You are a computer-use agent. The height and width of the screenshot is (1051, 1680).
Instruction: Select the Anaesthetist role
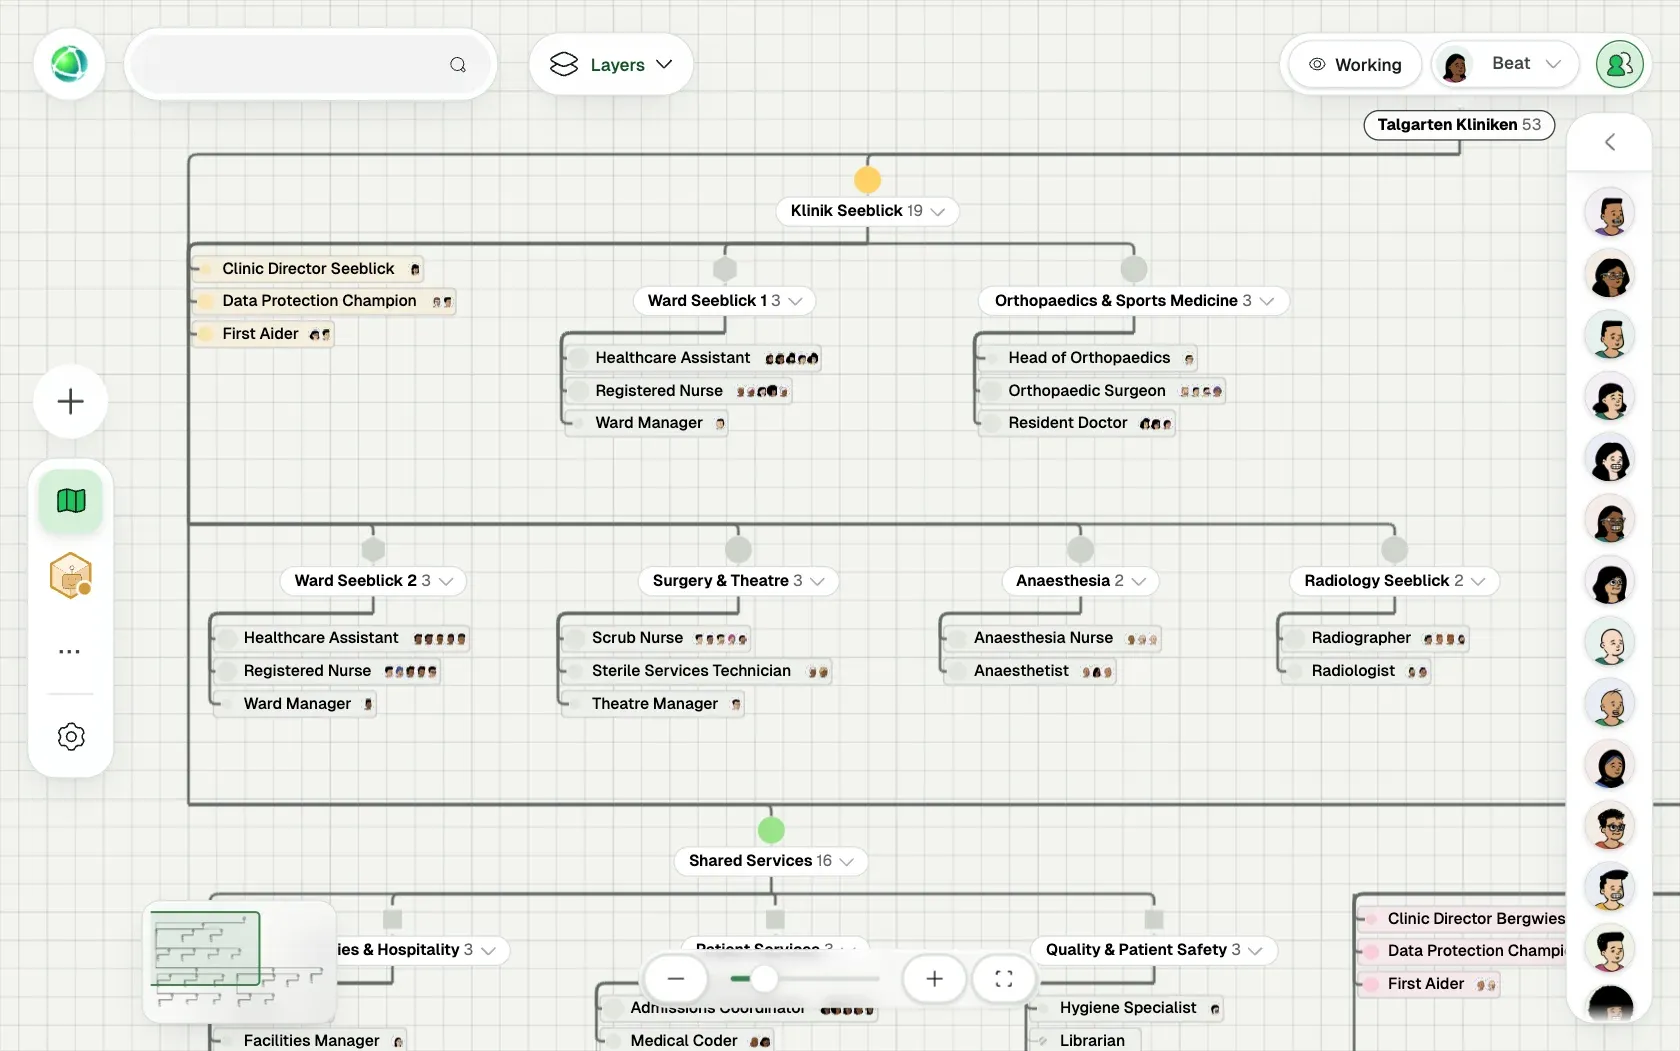point(1031,671)
